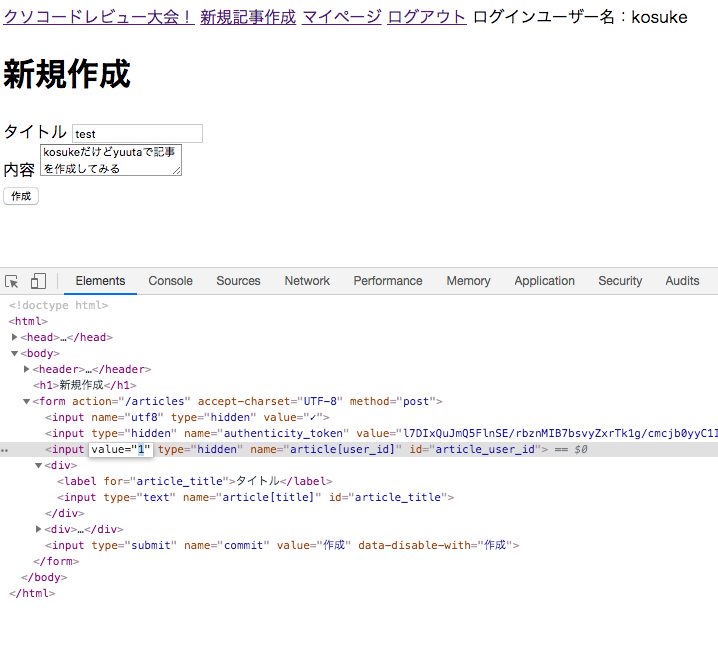
Task: Open the Elements tab
Action: pos(100,281)
